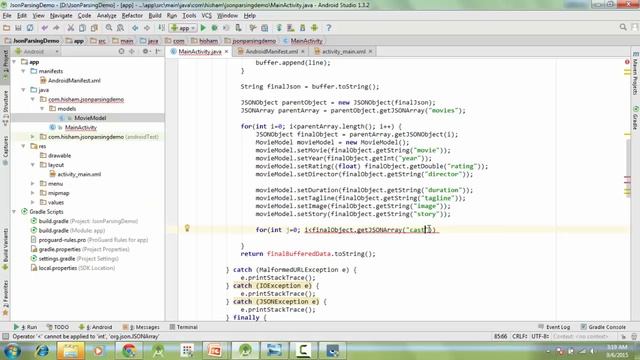This screenshot has width=640, height=360.
Task: Click the Make Project icon
Action: tap(162, 28)
